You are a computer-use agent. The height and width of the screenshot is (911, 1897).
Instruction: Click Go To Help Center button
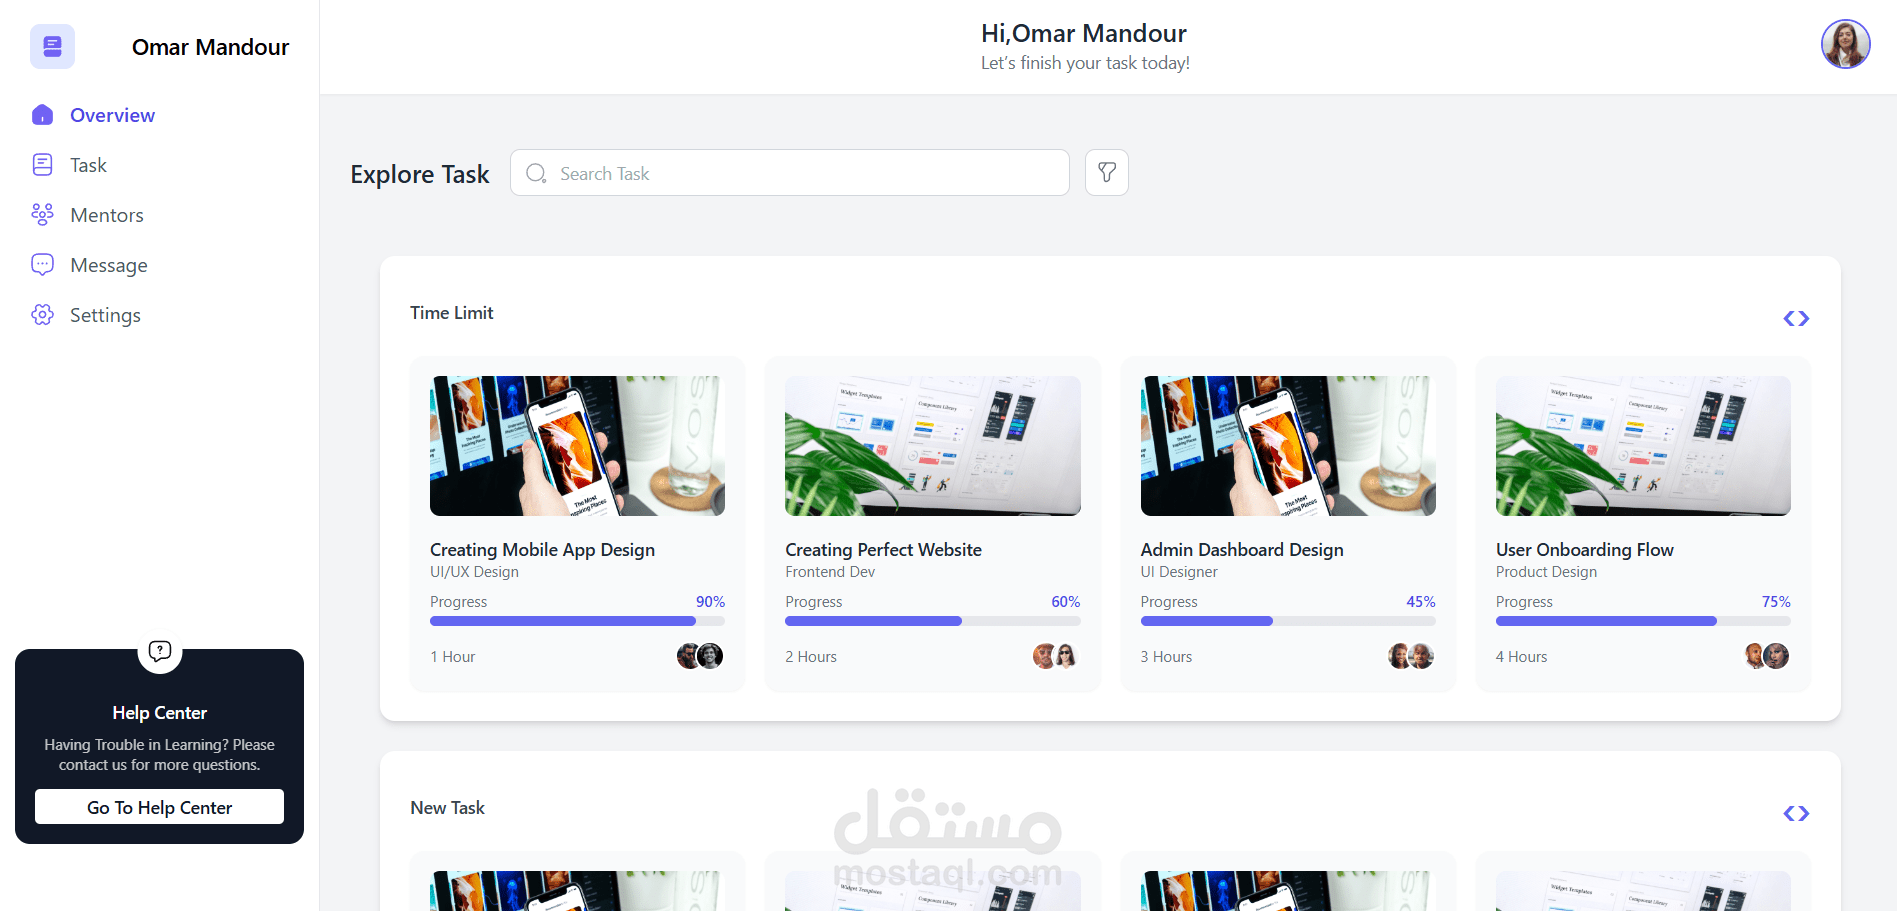pos(159,807)
